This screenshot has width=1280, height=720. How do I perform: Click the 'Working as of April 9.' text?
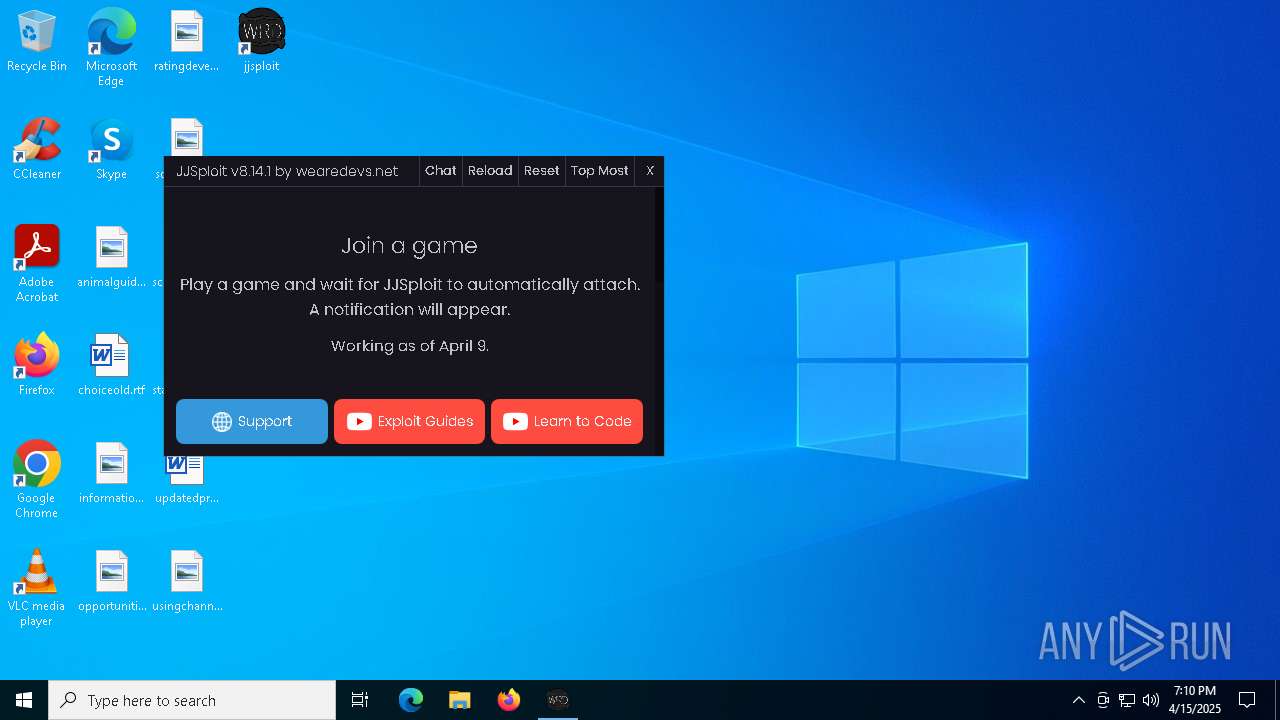(x=409, y=346)
